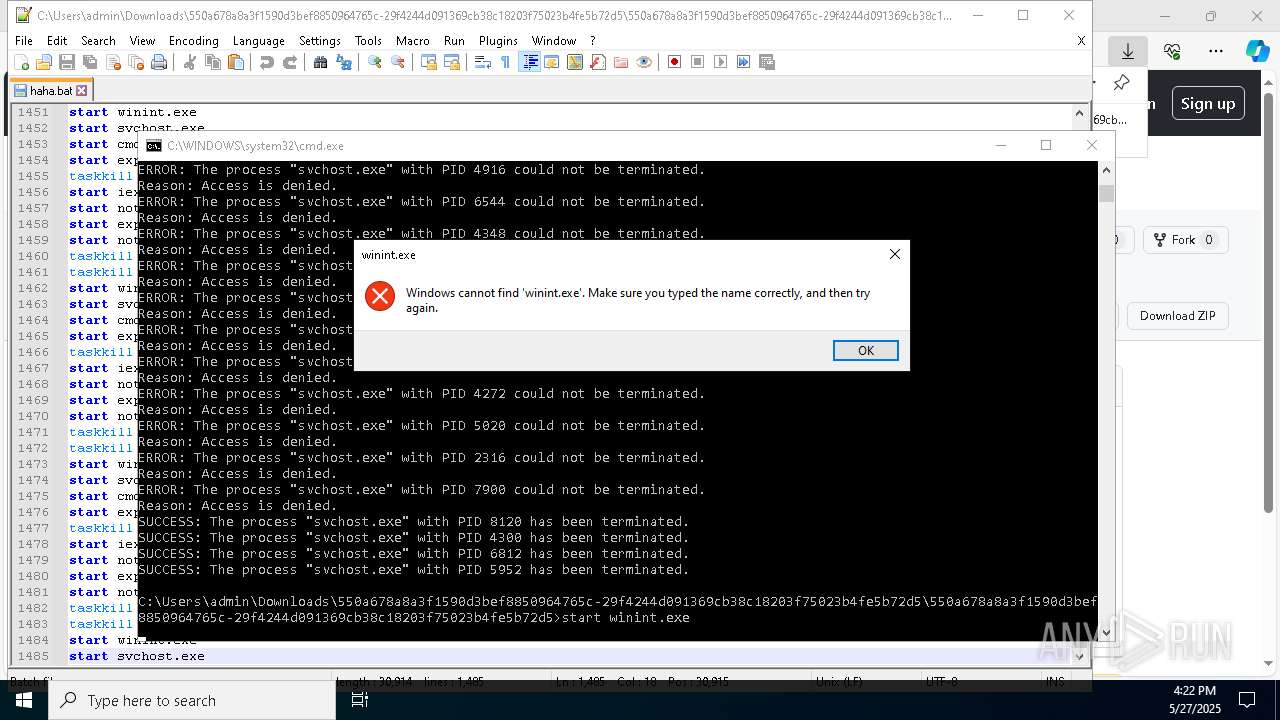
Task: Click the Cut scissors icon in Notepad++
Action: [189, 62]
